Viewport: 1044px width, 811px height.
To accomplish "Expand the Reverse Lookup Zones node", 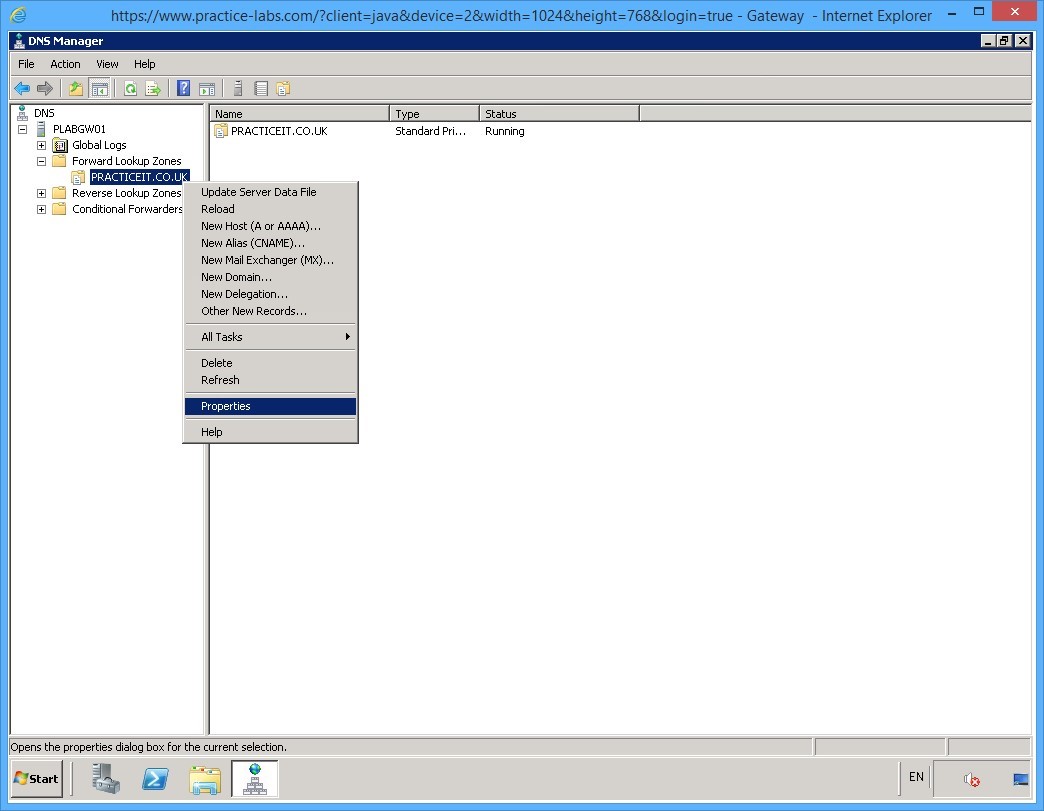I will 40,193.
